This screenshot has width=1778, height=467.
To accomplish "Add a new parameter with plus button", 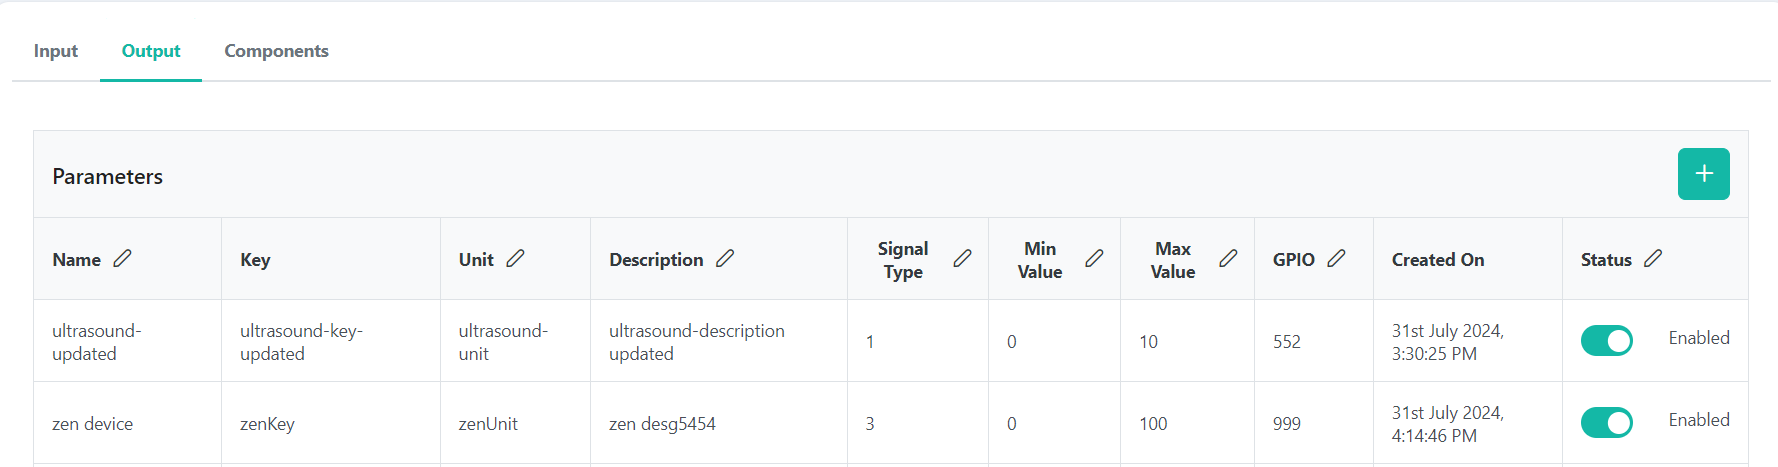I will [x=1703, y=174].
